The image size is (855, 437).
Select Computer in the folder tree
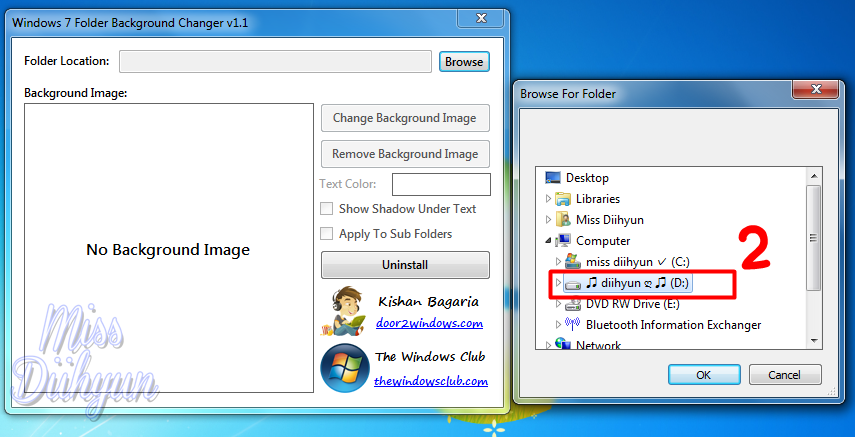(603, 241)
